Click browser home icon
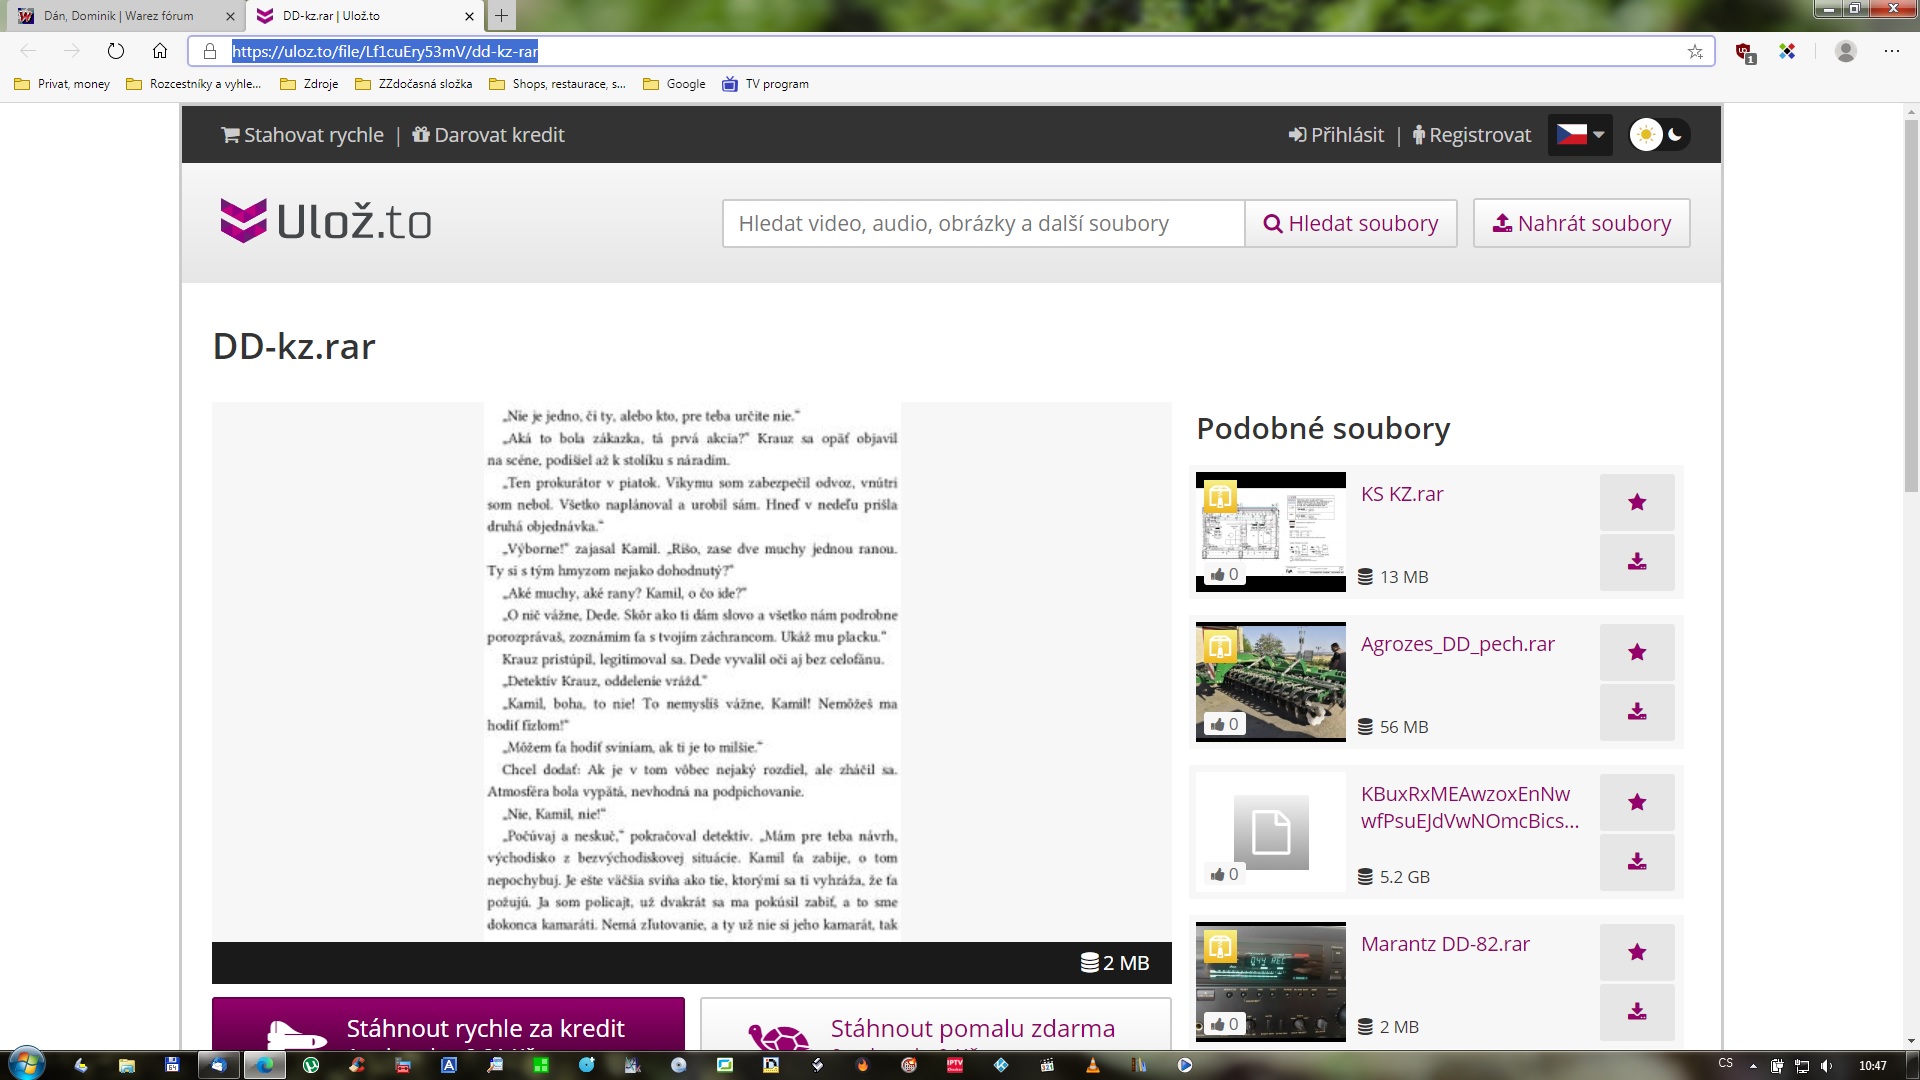The height and width of the screenshot is (1080, 1920). [160, 51]
